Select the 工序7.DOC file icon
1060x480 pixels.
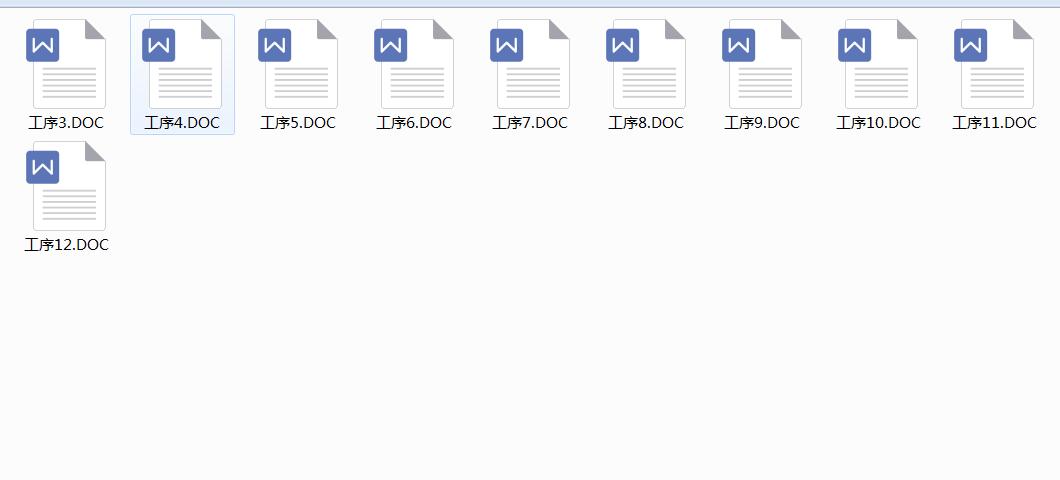(x=531, y=64)
